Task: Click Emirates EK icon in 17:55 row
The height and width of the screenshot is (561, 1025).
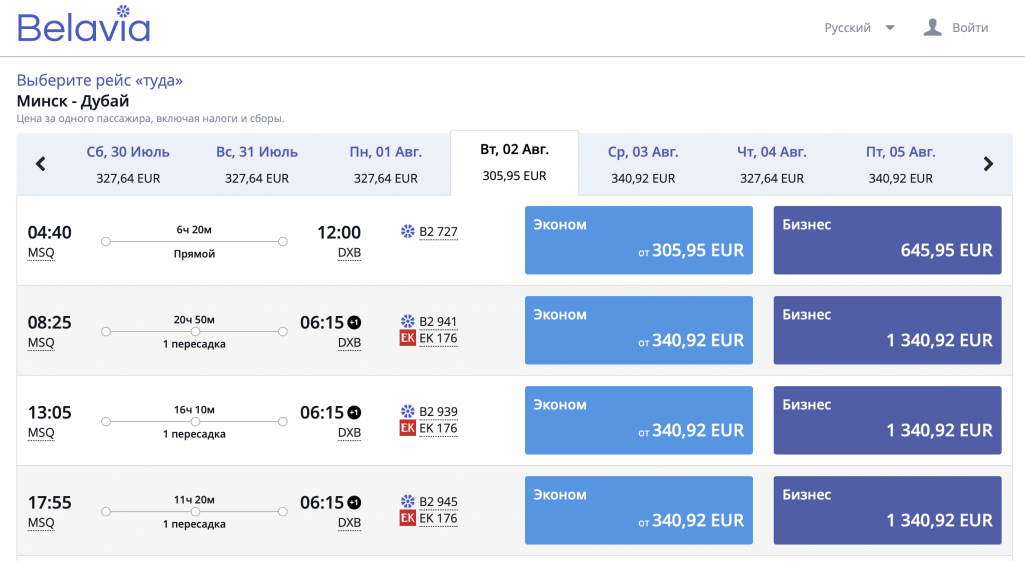Action: pos(408,518)
